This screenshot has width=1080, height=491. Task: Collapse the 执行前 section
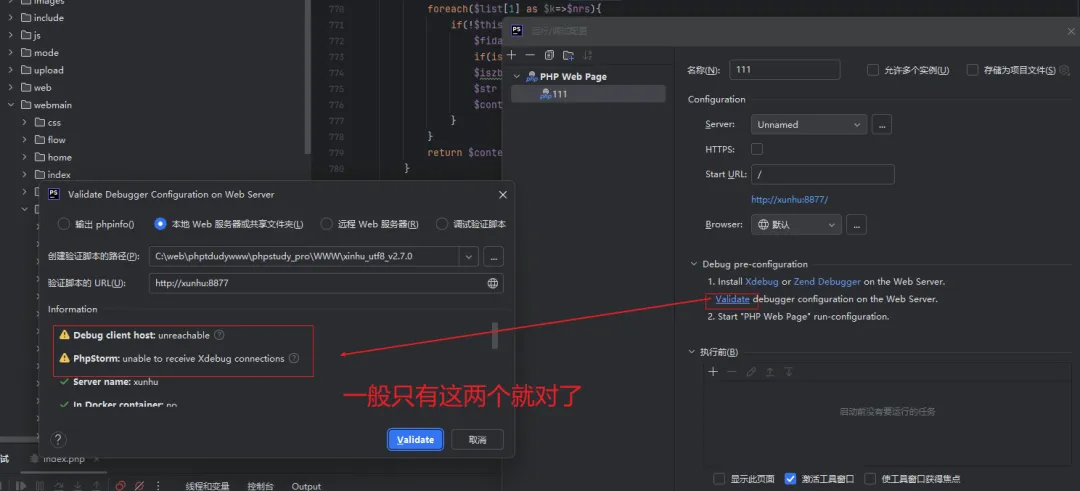(692, 352)
